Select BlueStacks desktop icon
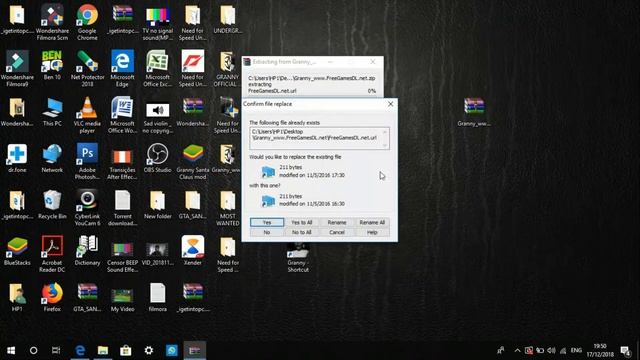 point(17,251)
